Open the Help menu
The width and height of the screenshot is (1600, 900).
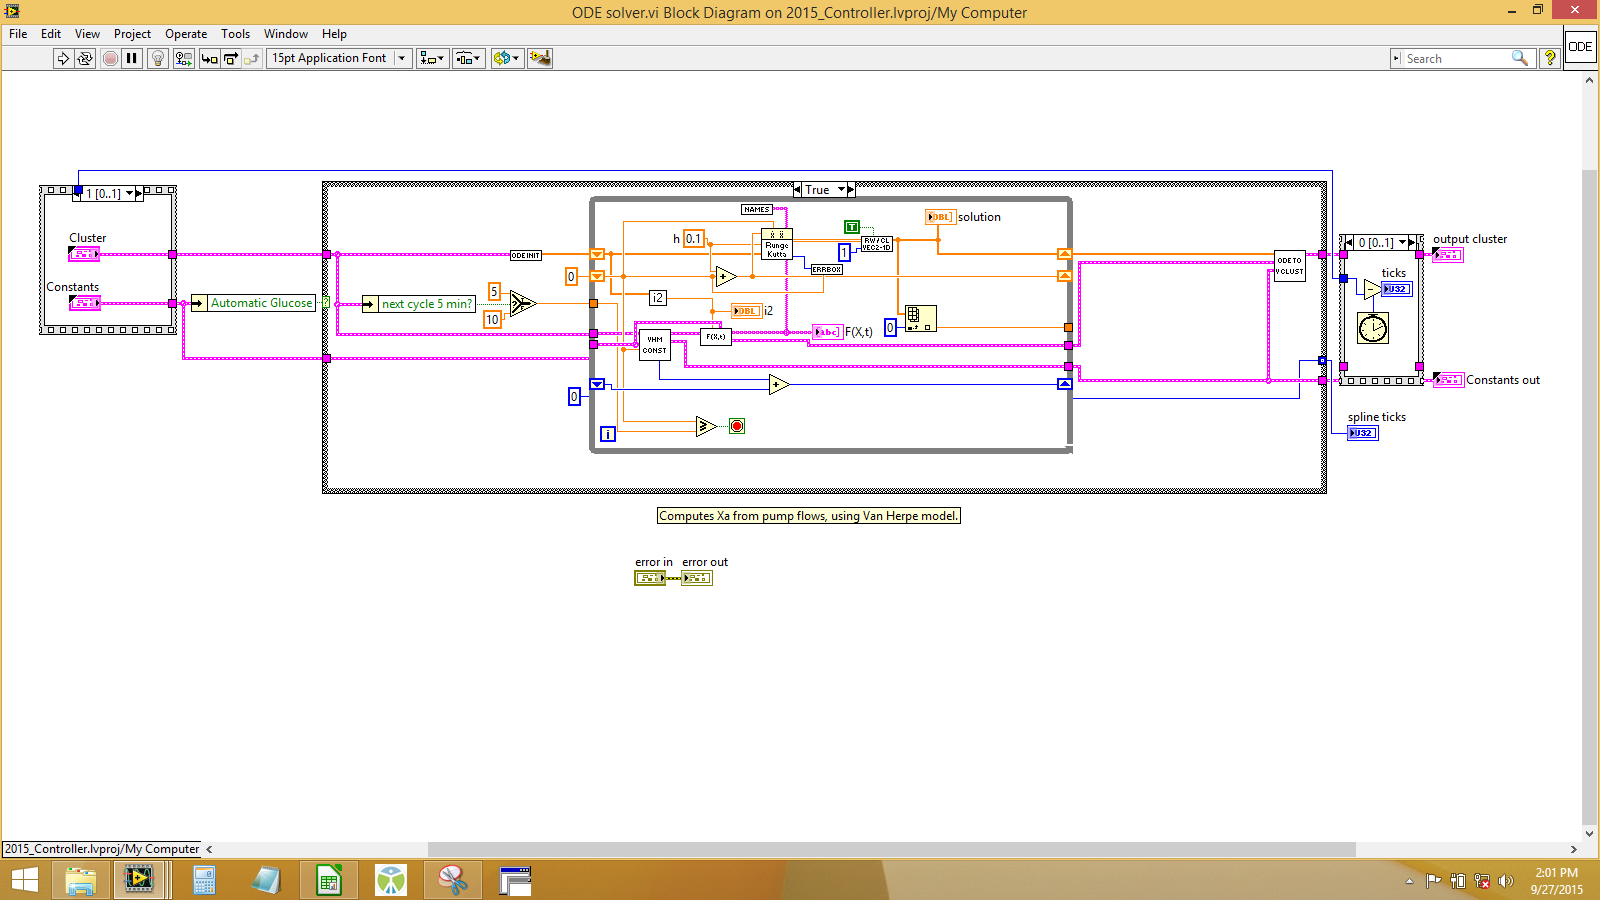pos(334,34)
